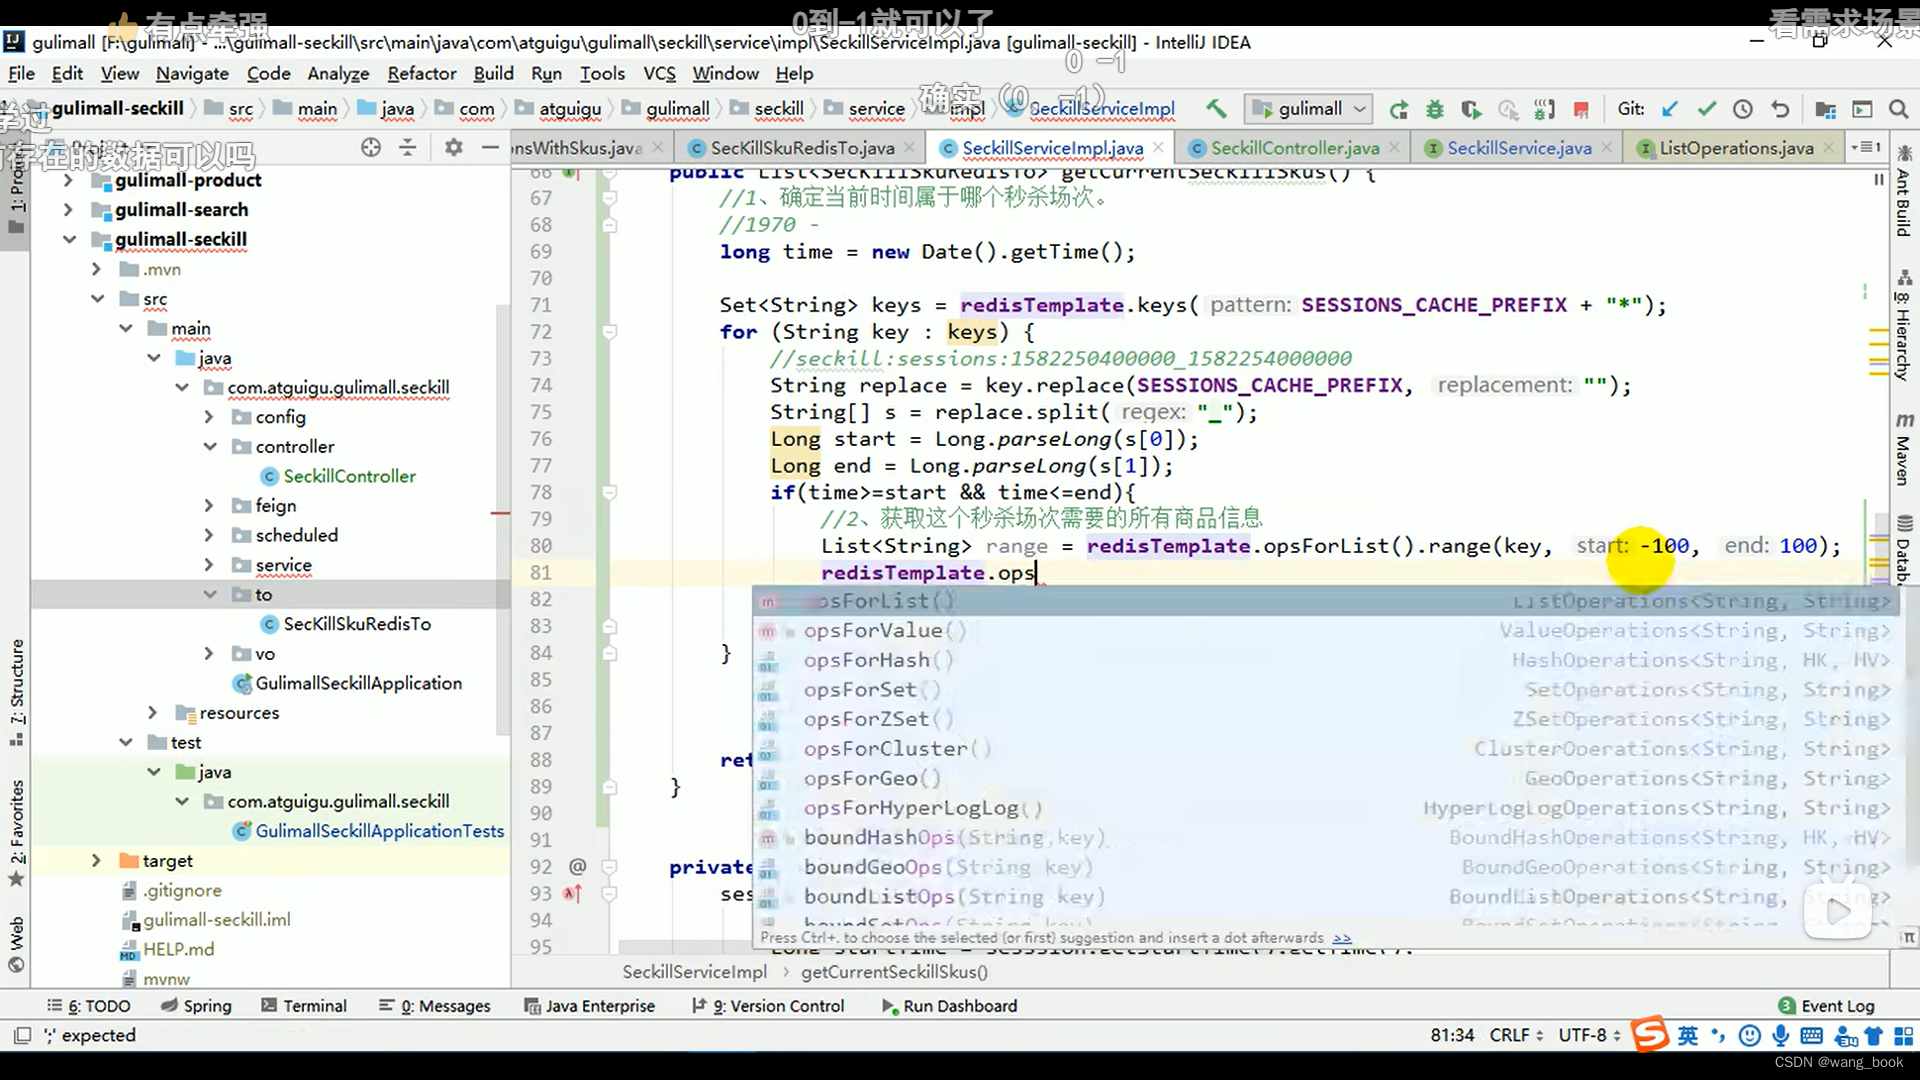
Task: Open the Structure tool window
Action: [17, 692]
